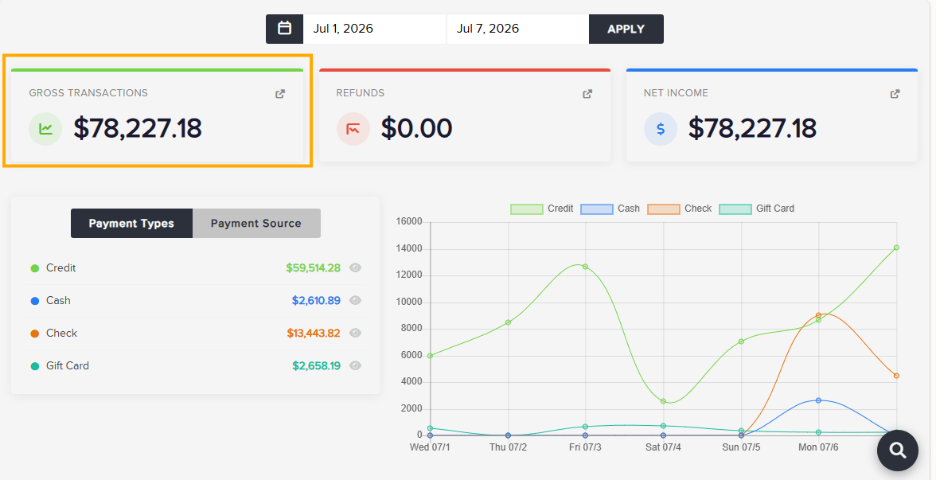Click the NET INCOME card title
The height and width of the screenshot is (480, 936).
coord(676,93)
